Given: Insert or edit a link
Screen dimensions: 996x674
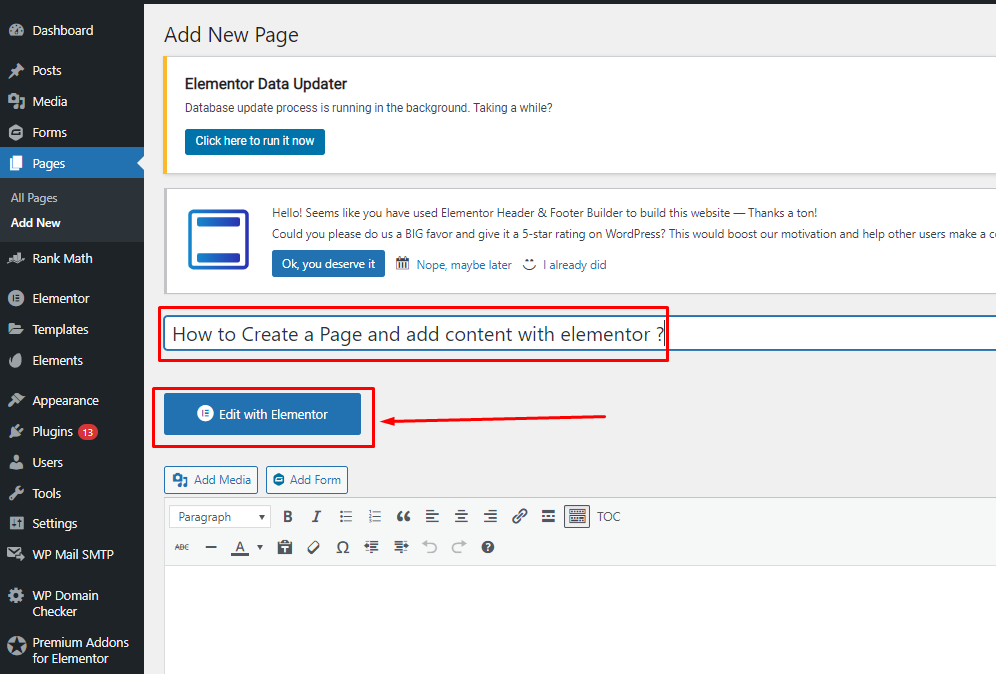Looking at the screenshot, I should [520, 516].
